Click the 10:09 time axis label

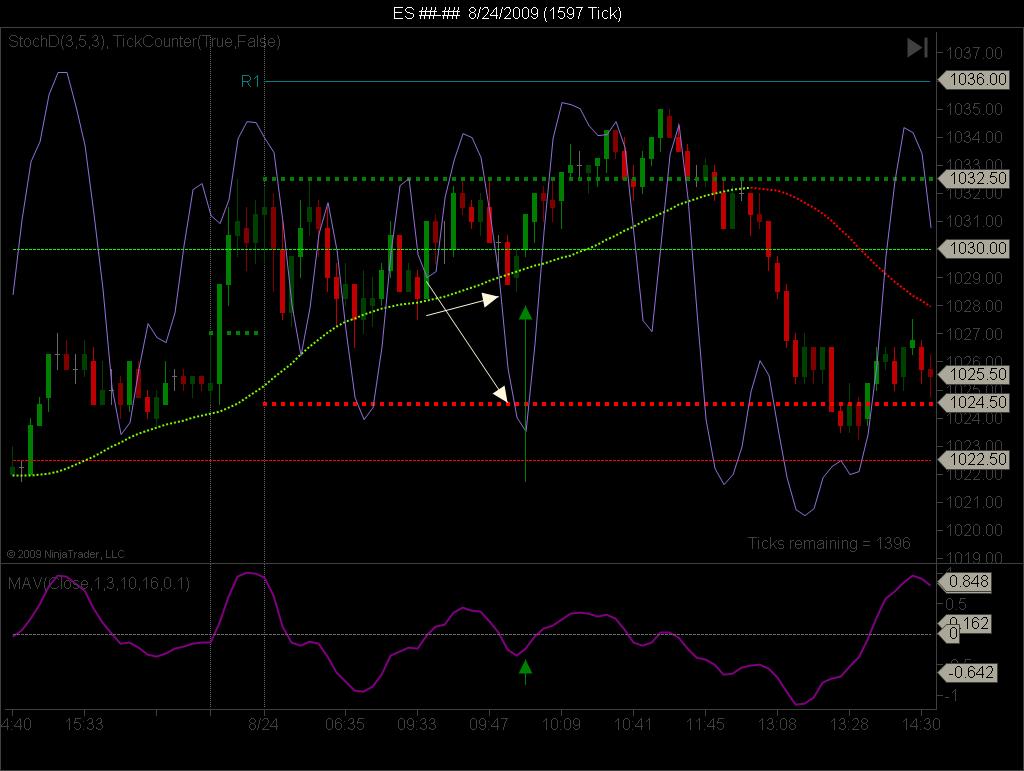[x=561, y=724]
